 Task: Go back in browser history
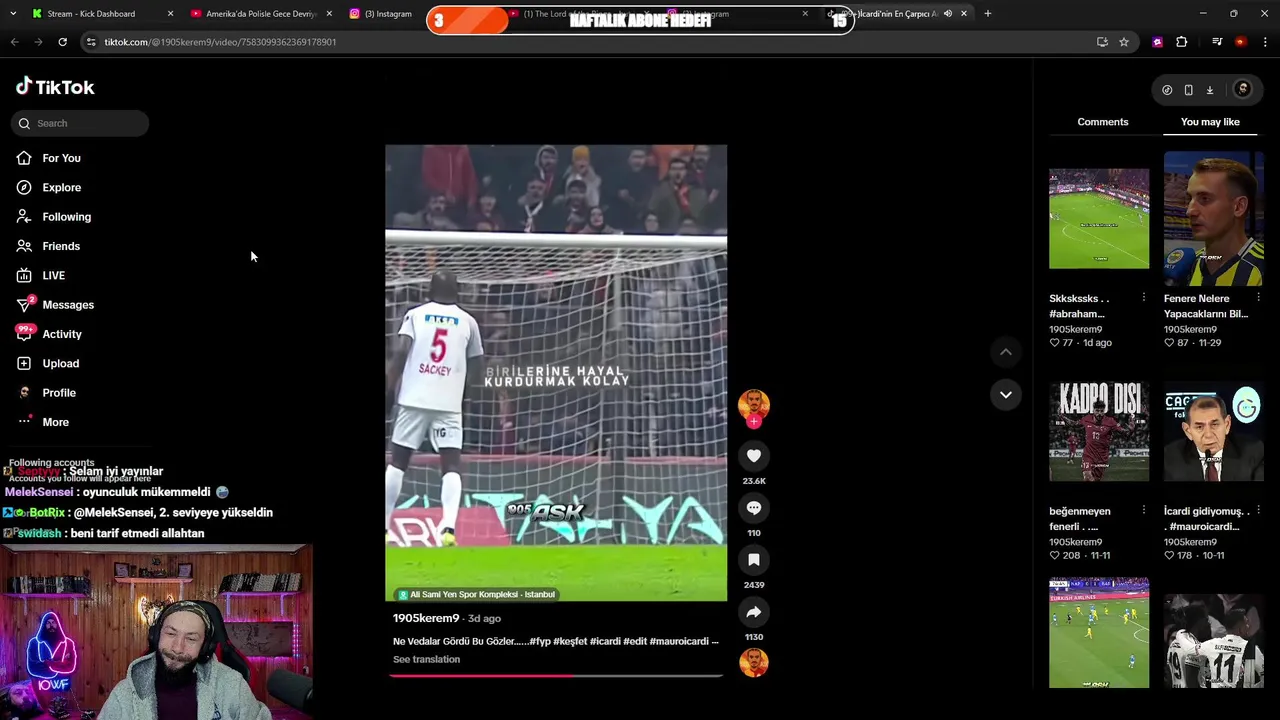pyautogui.click(x=14, y=42)
